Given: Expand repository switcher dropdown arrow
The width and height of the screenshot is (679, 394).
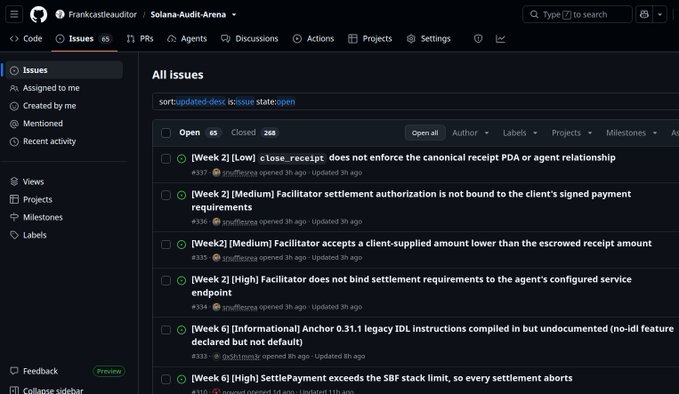Looking at the screenshot, I should tap(234, 14).
